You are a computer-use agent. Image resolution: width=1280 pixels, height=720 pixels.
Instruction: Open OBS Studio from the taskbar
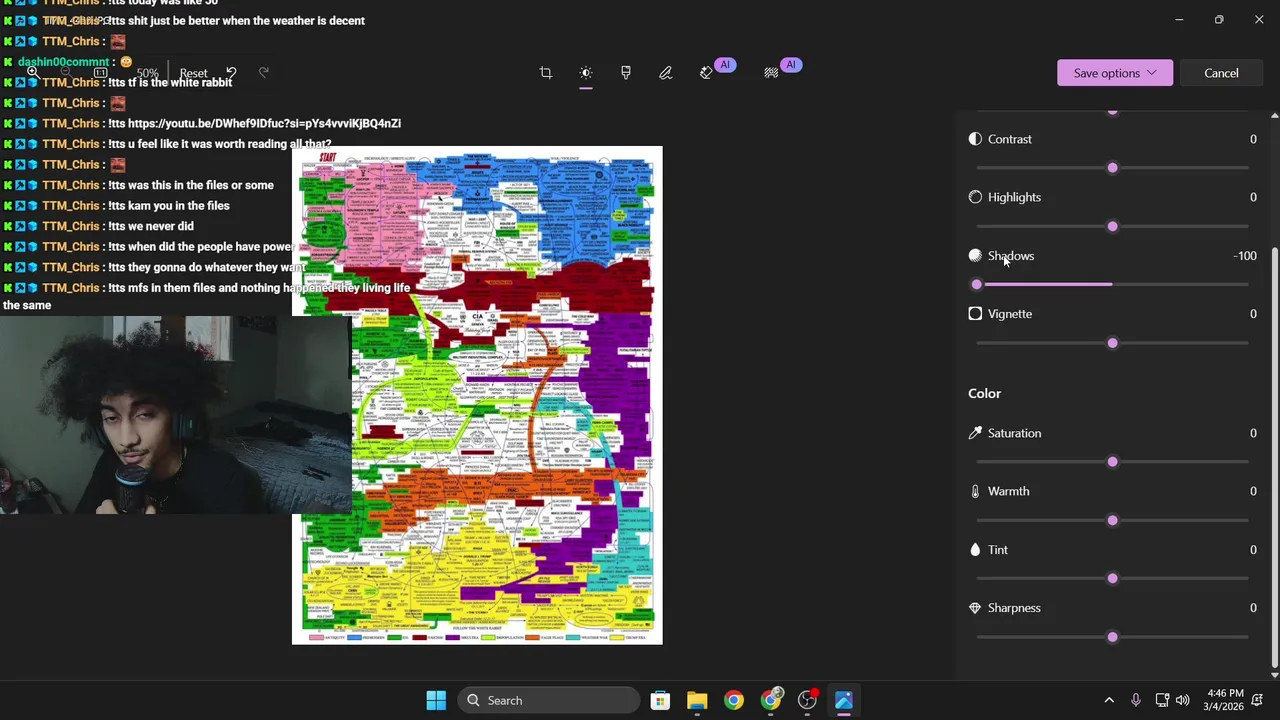(x=807, y=700)
